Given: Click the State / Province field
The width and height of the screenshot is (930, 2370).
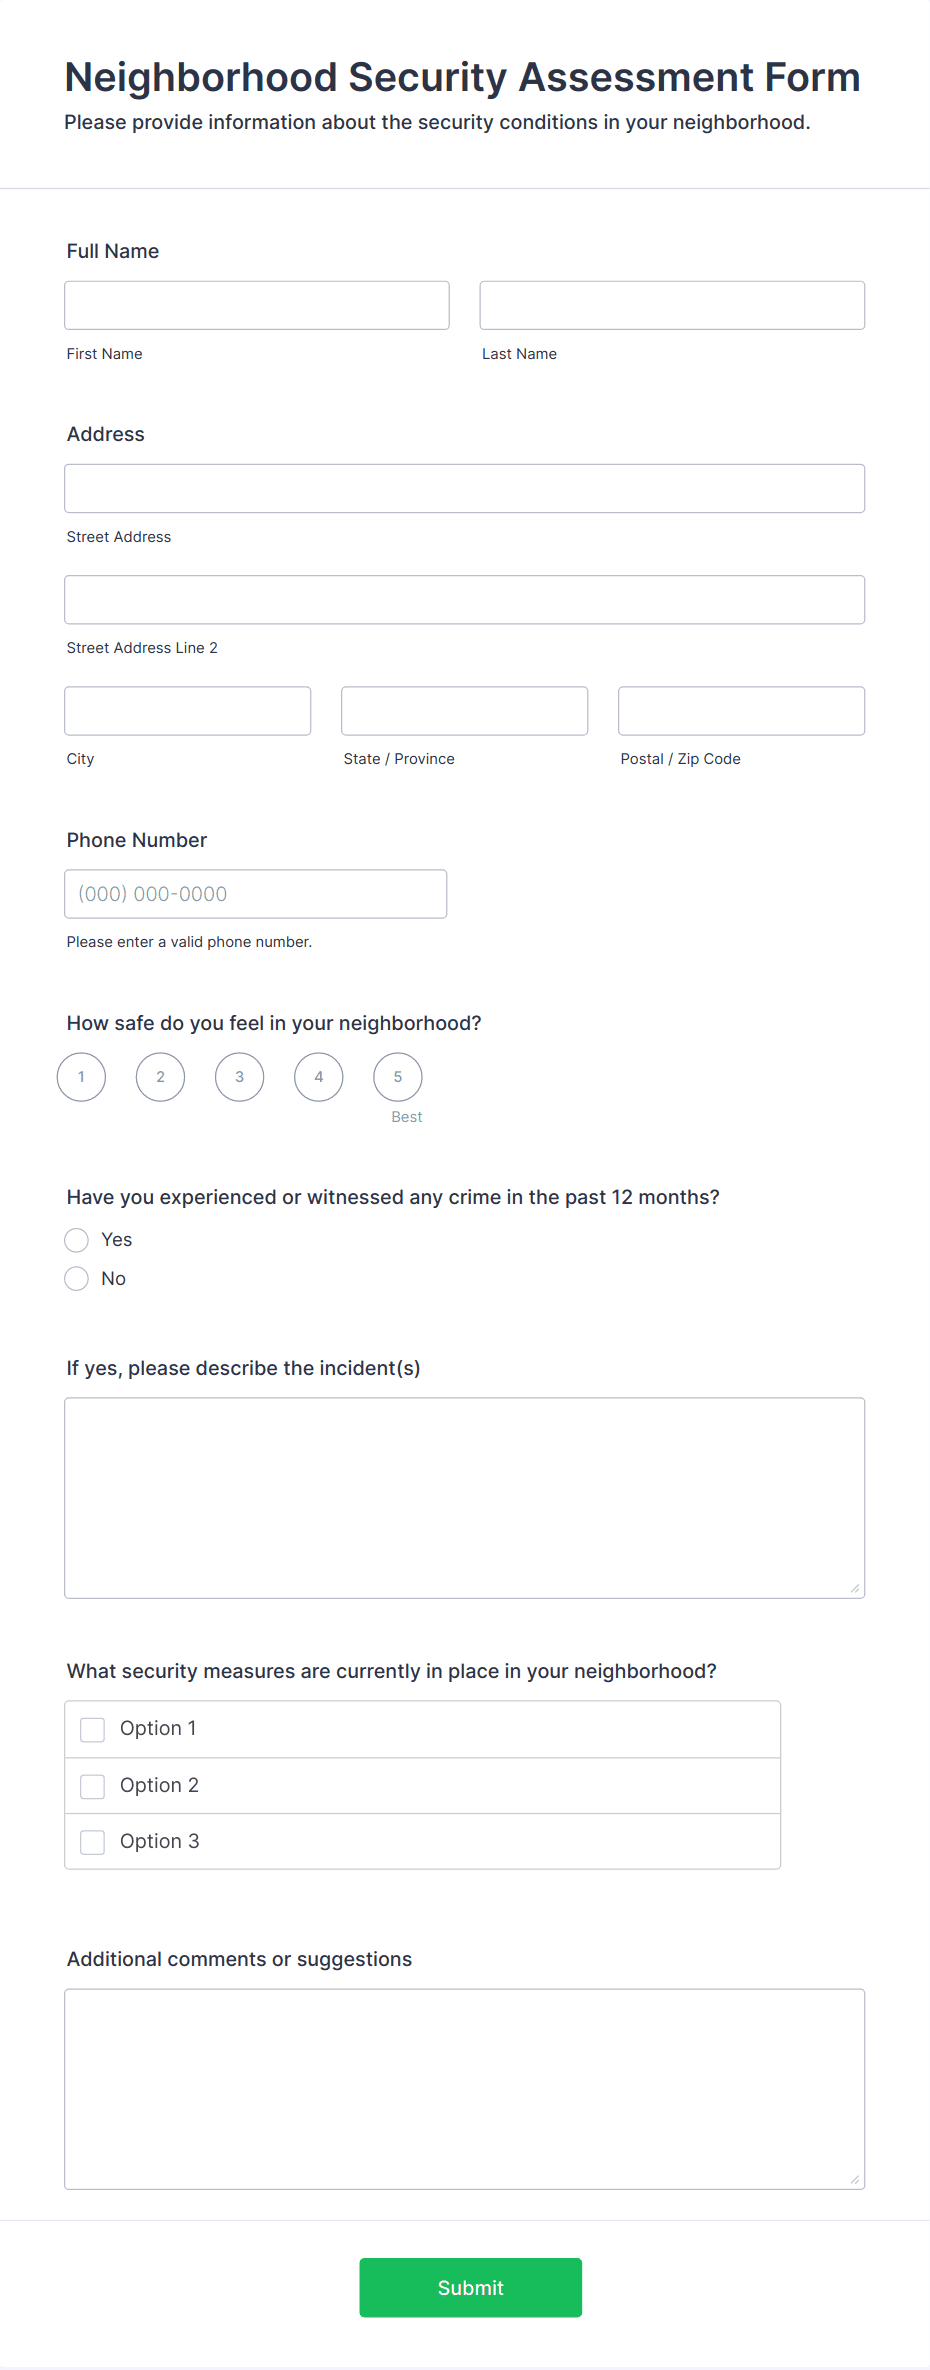Looking at the screenshot, I should tap(464, 710).
